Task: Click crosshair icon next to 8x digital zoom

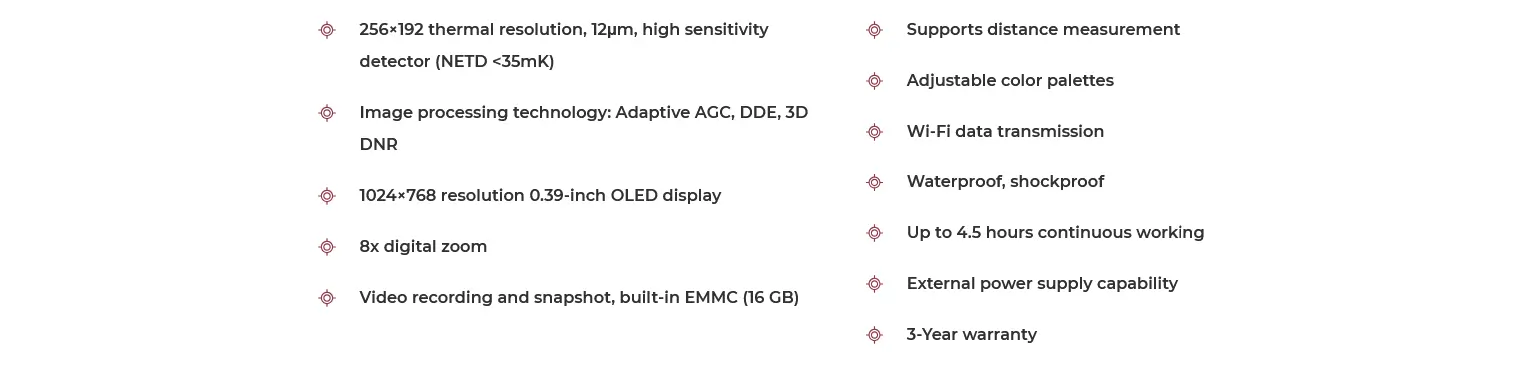Action: 327,247
